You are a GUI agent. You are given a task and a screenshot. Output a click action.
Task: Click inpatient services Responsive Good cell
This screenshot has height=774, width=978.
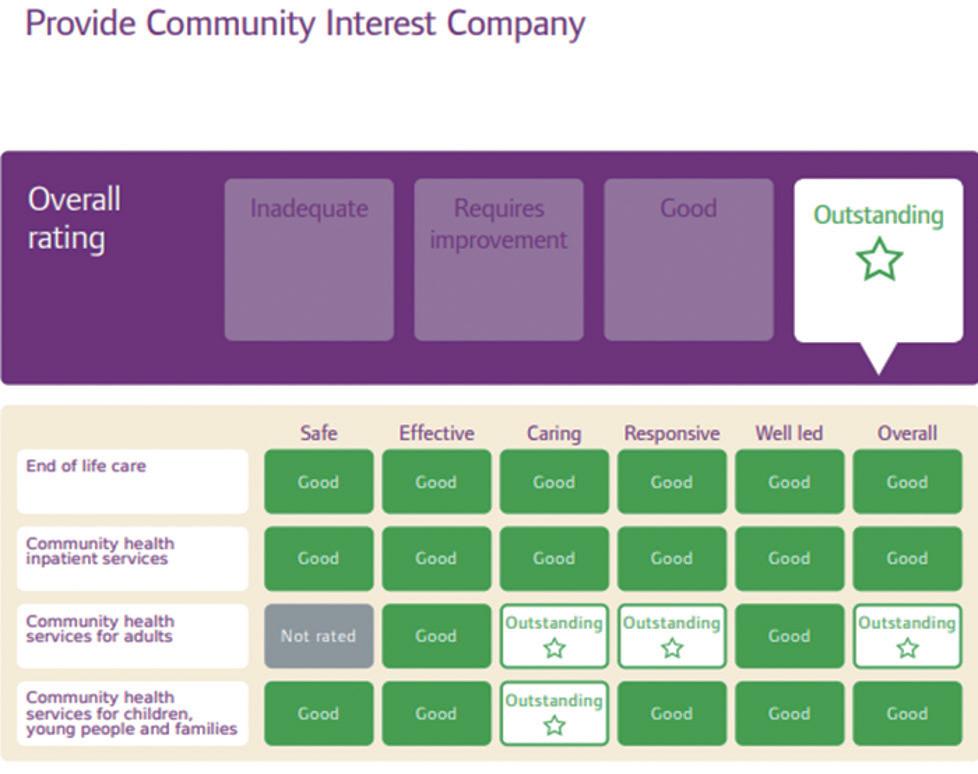pos(672,558)
